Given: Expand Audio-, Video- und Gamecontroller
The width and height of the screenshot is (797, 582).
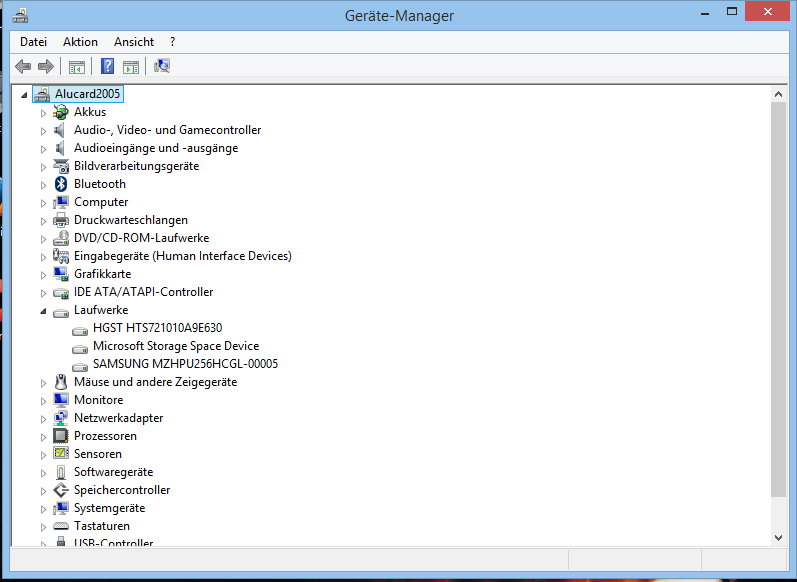Looking at the screenshot, I should point(43,131).
